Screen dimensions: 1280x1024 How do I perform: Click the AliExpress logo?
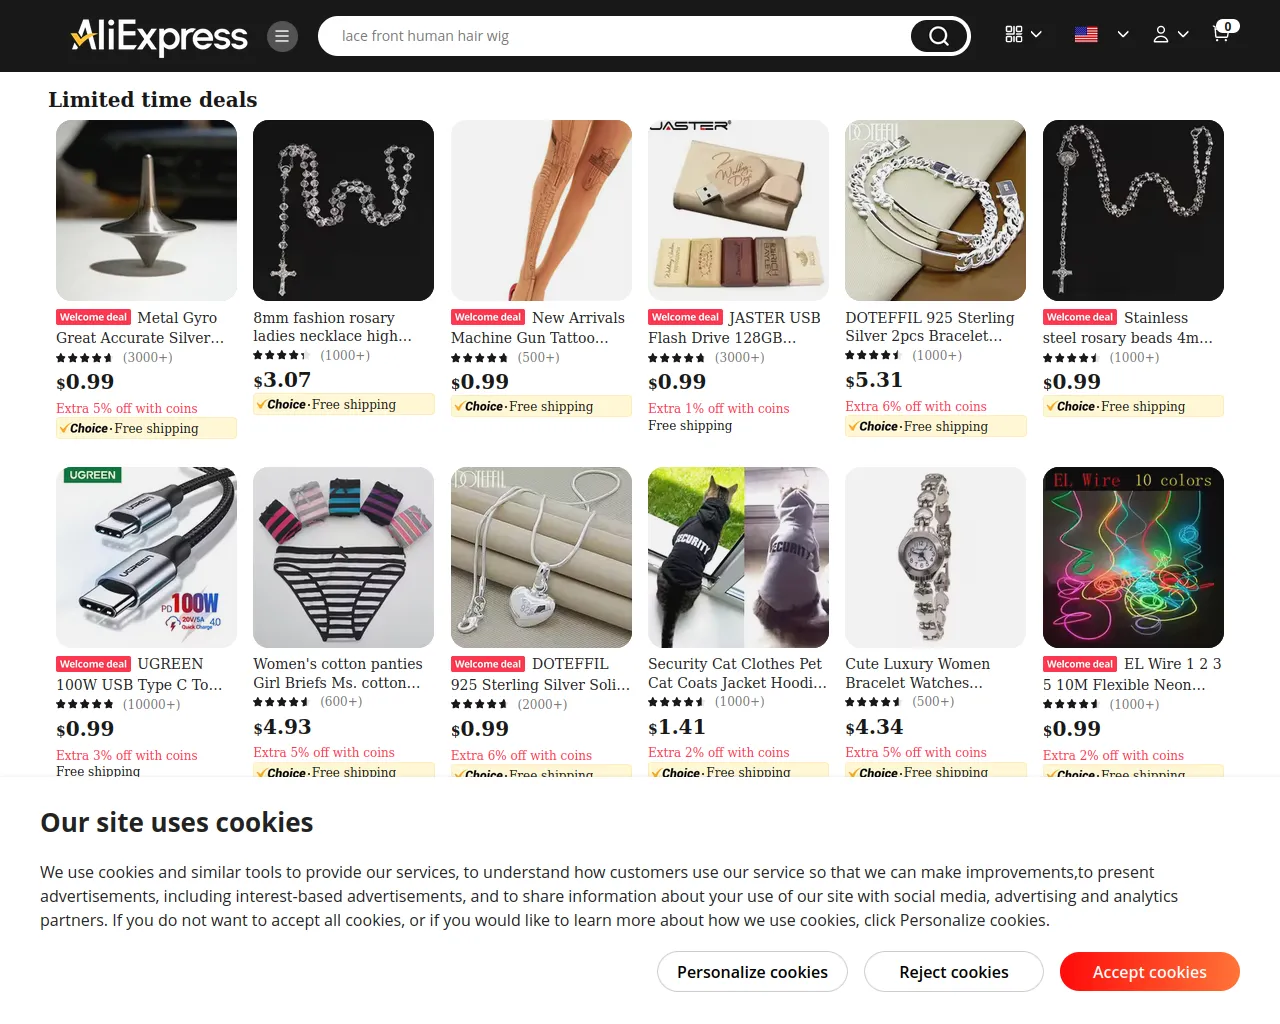coord(159,36)
